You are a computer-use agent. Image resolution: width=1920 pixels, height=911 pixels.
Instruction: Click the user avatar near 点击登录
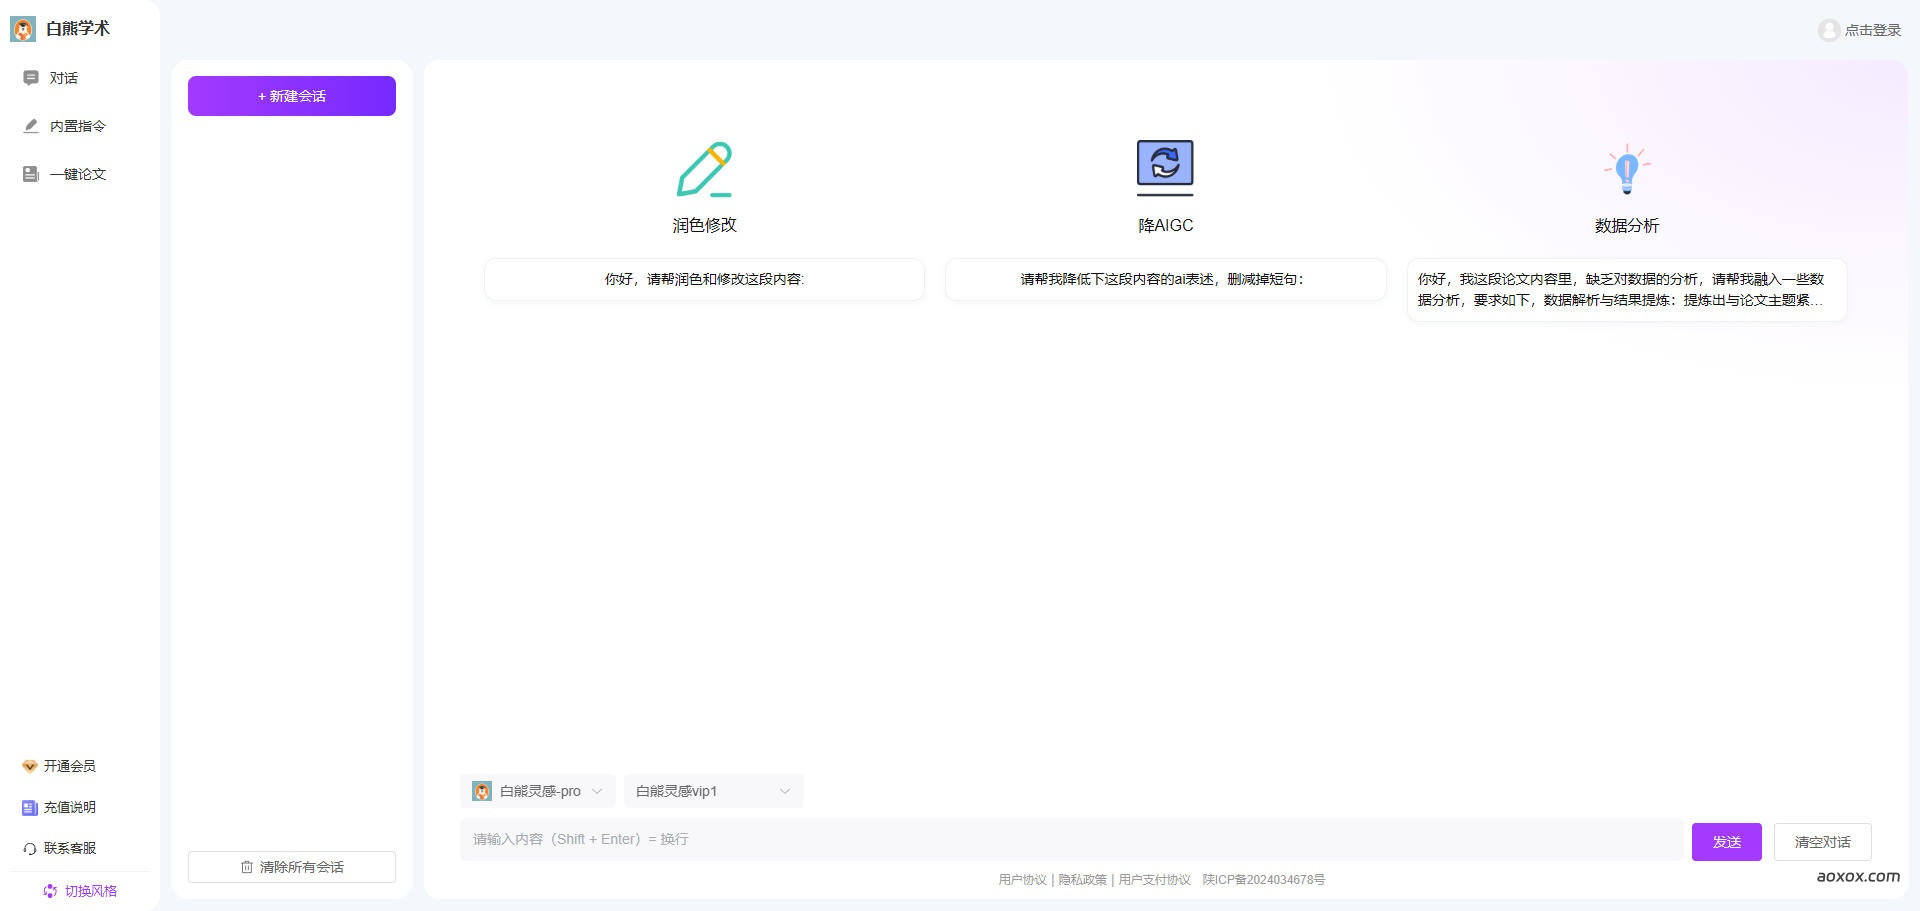coord(1828,29)
